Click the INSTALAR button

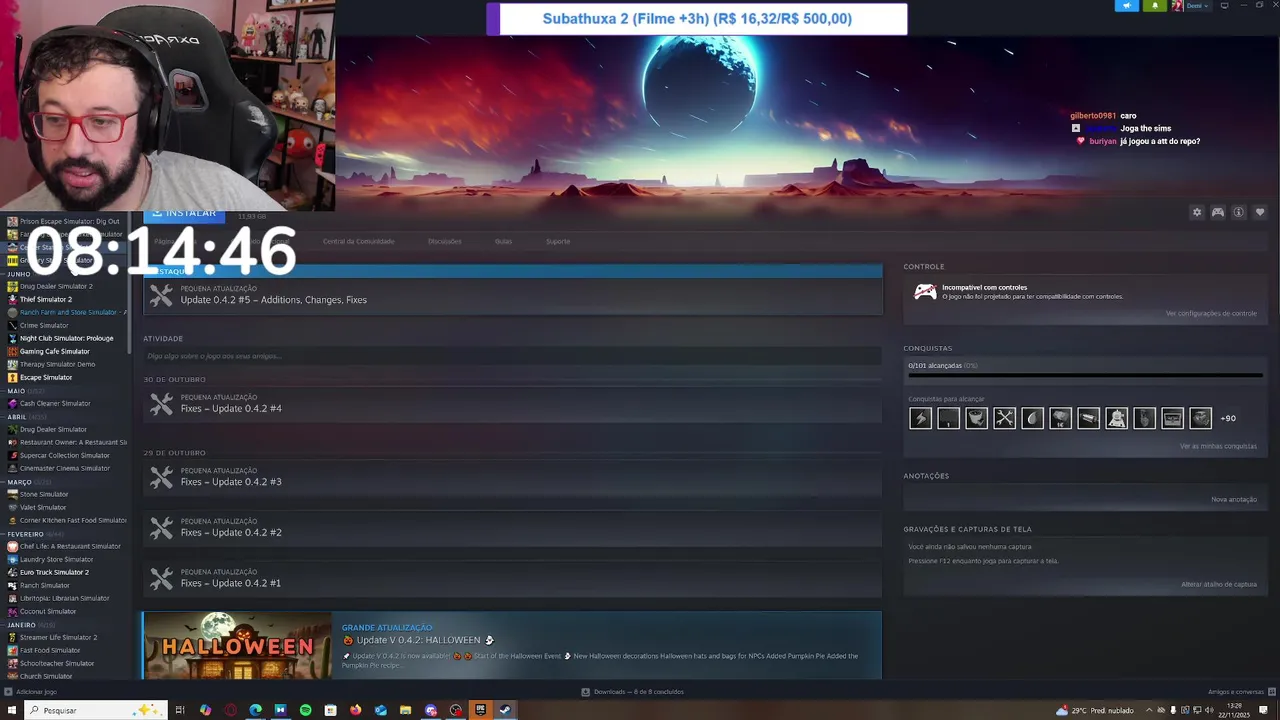(184, 214)
